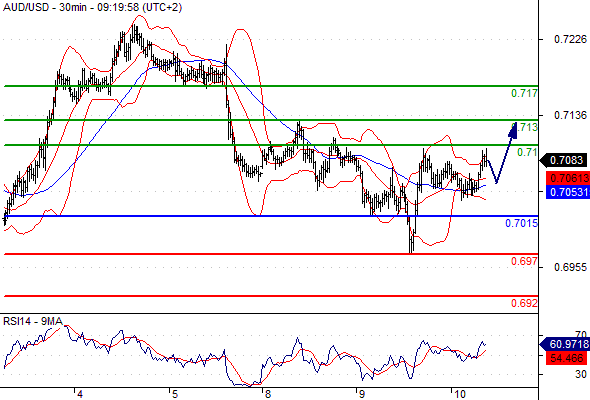Click the current price tag 0.7083
This screenshot has height=400, width=590.
tap(564, 160)
